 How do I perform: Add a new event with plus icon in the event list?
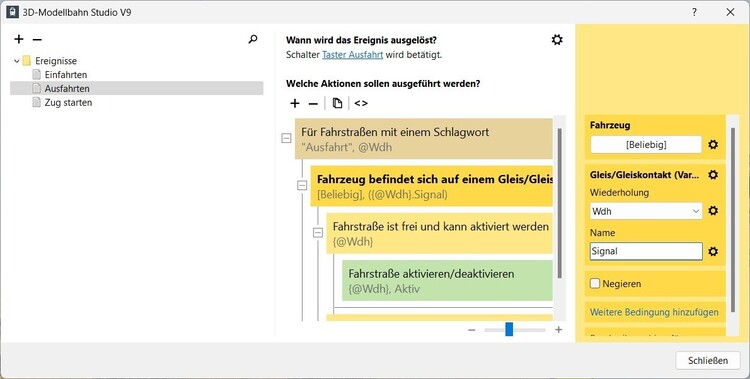point(19,39)
